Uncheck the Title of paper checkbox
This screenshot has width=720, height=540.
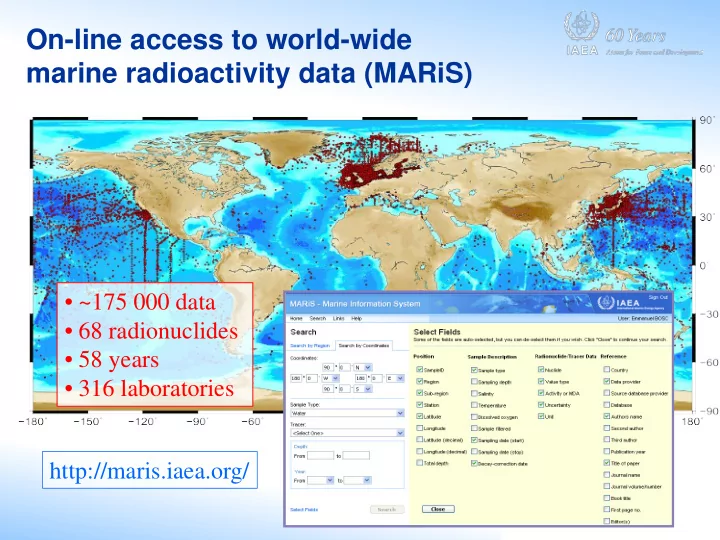tap(607, 463)
